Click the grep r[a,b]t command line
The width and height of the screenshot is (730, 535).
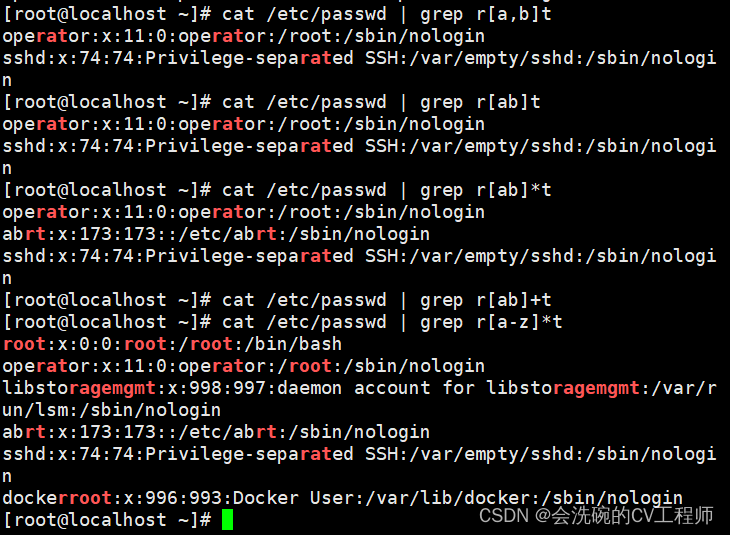277,14
